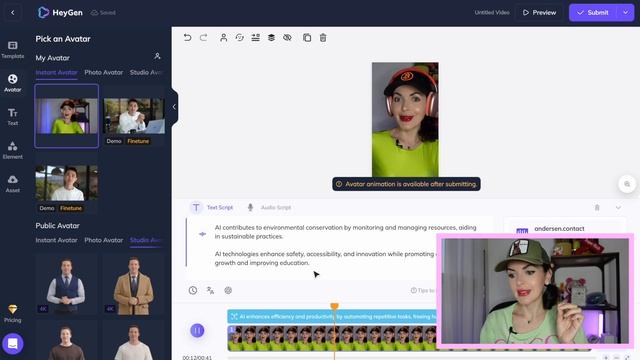This screenshot has height=360, width=640.
Task: Click the My Avatar person icon
Action: (157, 56)
